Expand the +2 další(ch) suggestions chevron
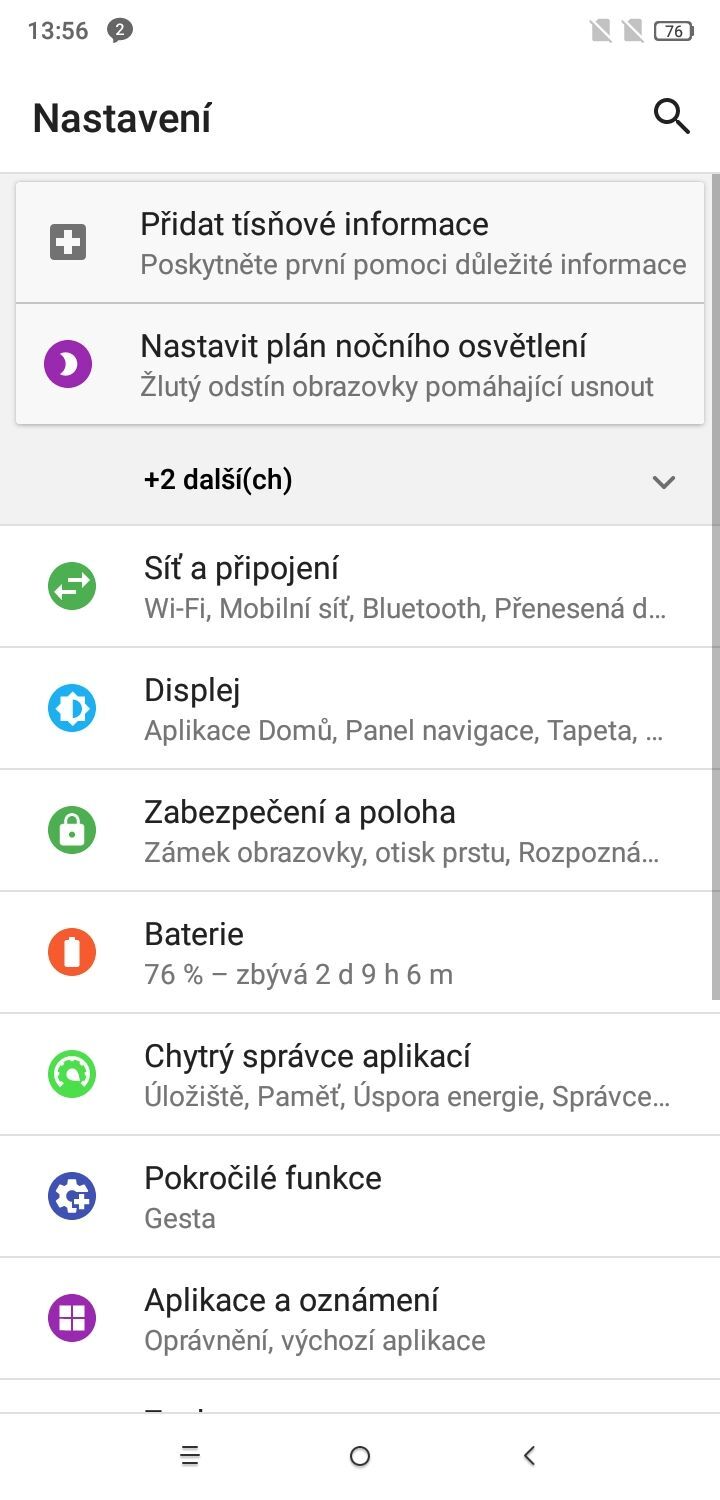 point(663,481)
